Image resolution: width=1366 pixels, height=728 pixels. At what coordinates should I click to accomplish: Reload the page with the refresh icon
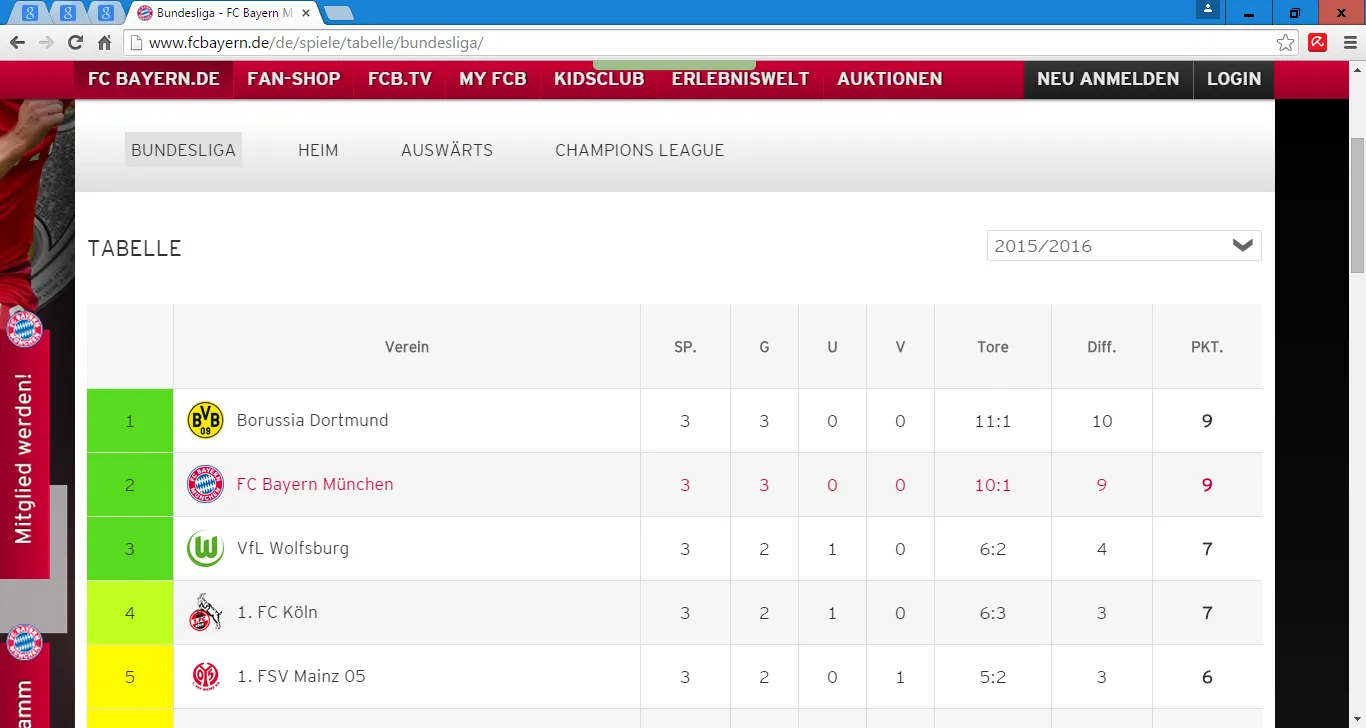point(75,42)
